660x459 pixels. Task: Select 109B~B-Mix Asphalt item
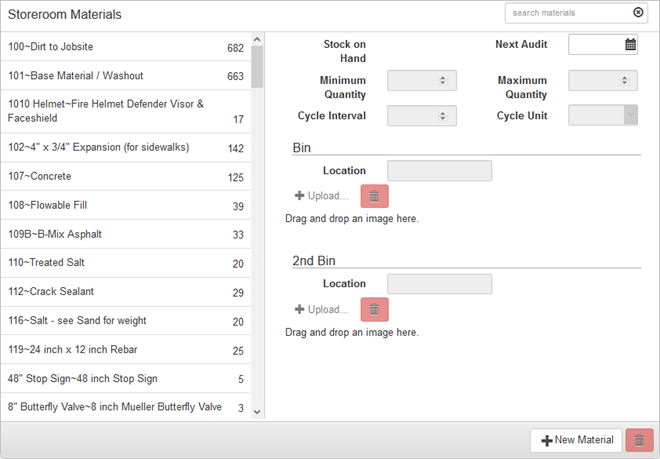[x=125, y=234]
